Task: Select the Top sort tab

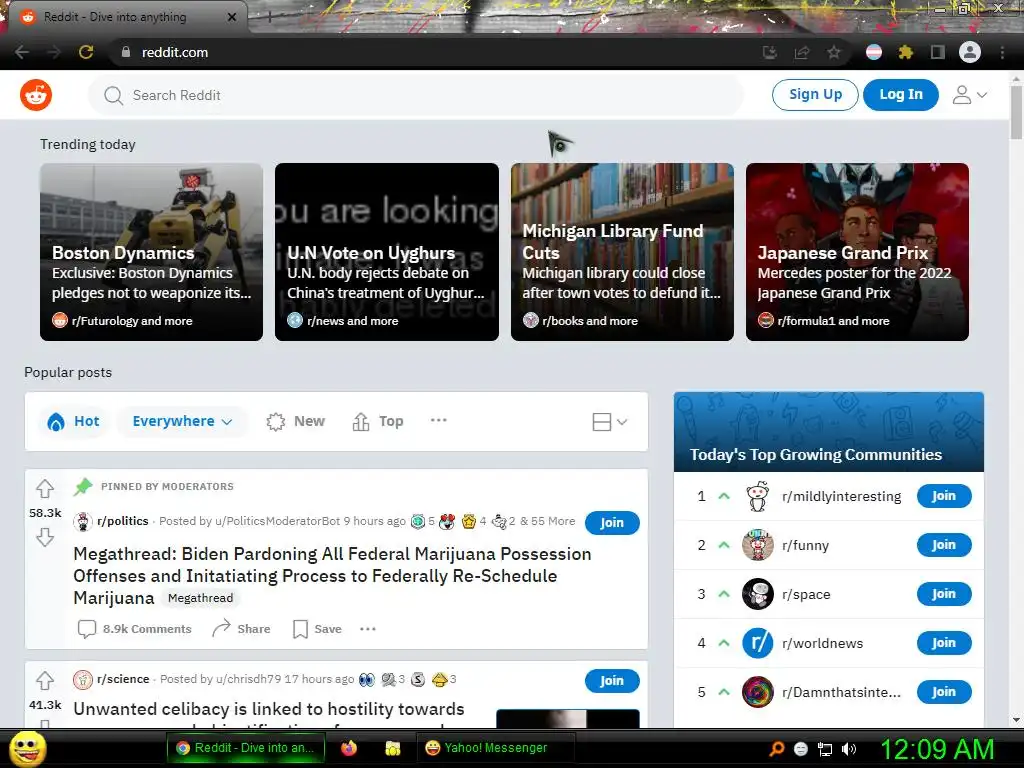Action: 377,421
